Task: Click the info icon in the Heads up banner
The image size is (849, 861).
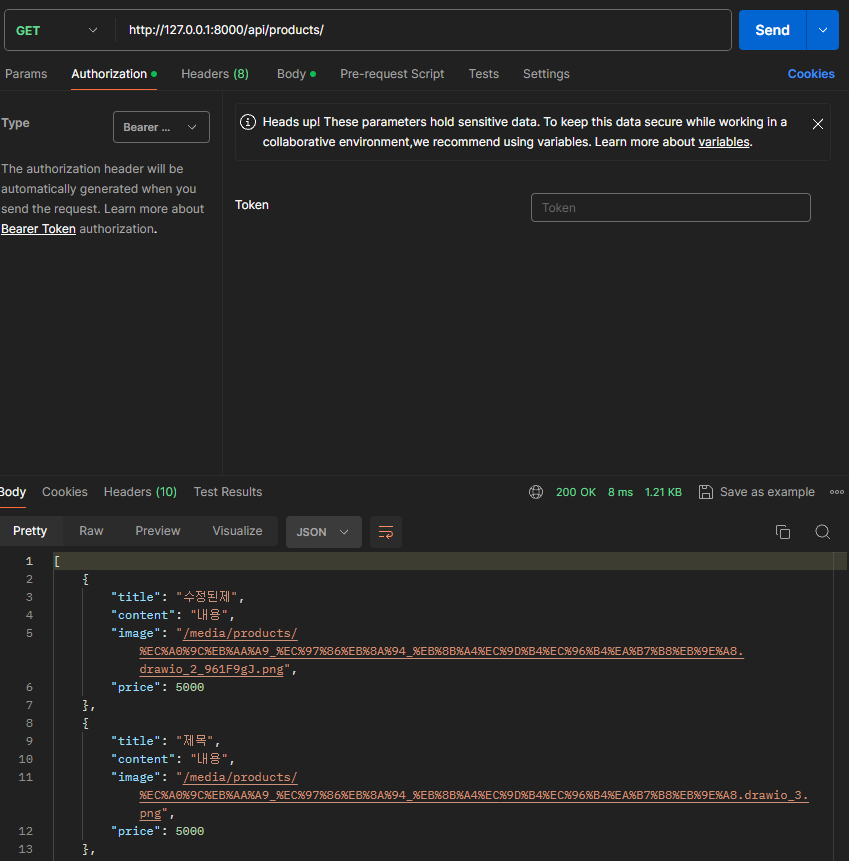Action: (x=248, y=122)
